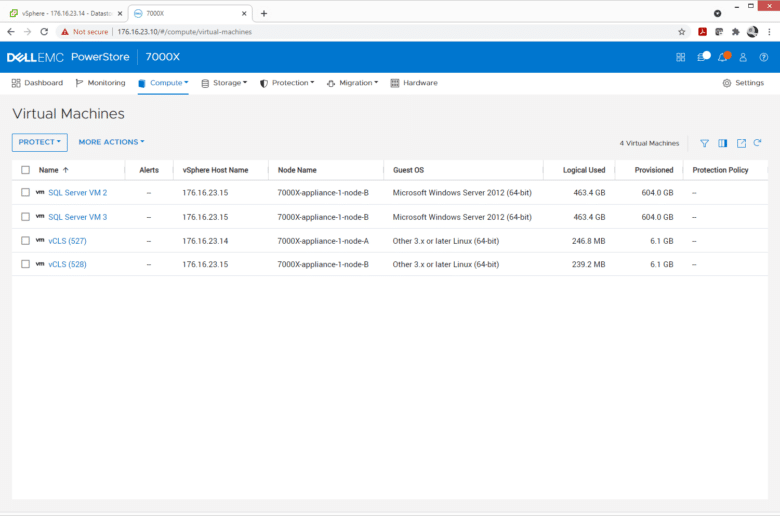The width and height of the screenshot is (780, 516).
Task: Click the browser address bar URL
Action: point(185,32)
